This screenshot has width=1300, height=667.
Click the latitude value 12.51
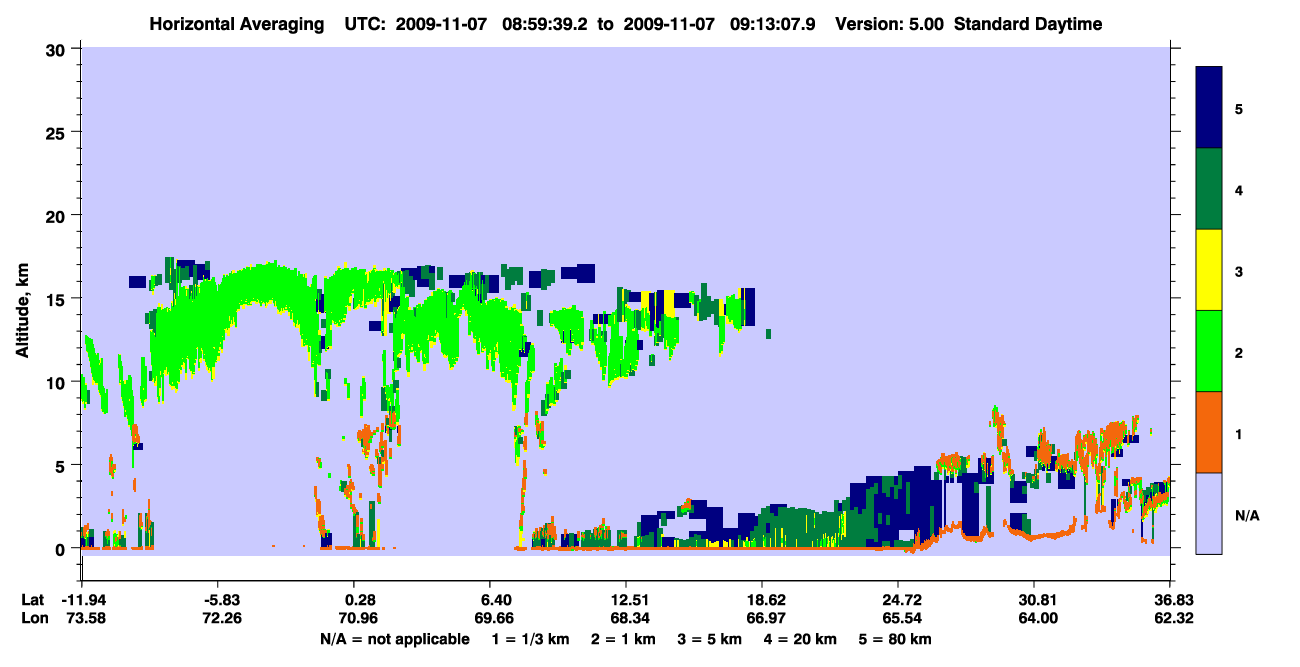(625, 601)
